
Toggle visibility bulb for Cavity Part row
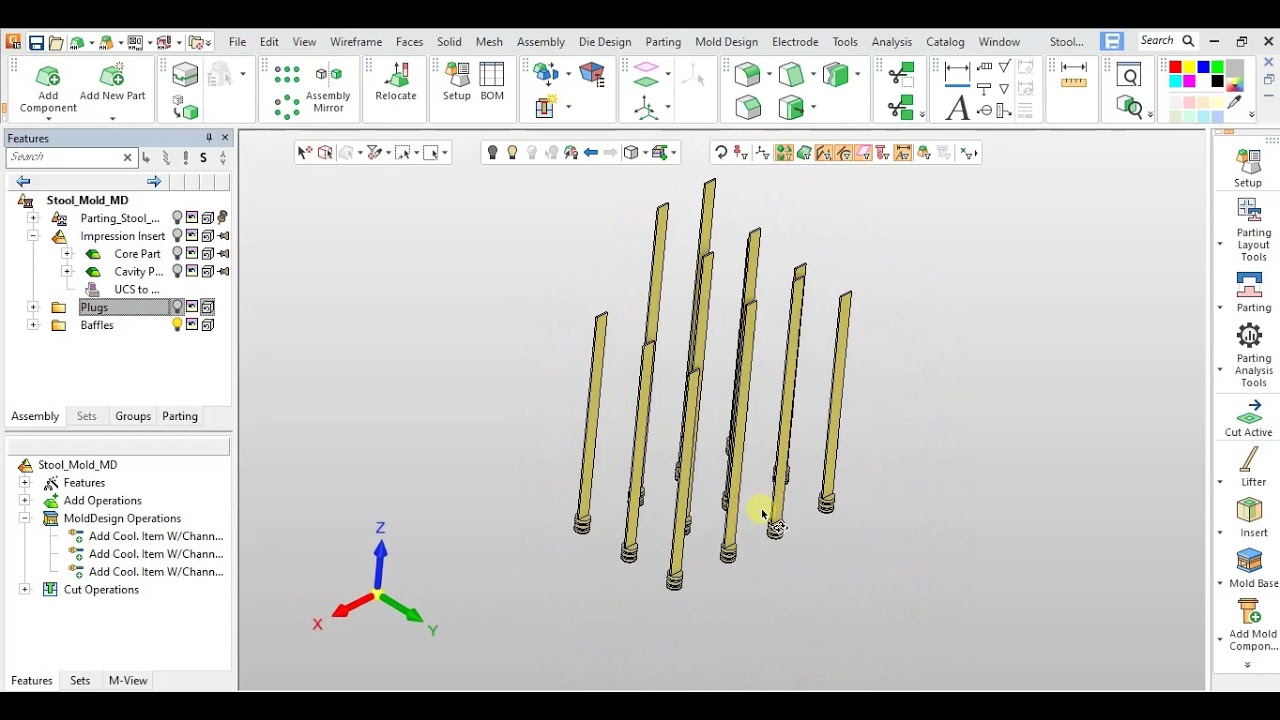point(177,271)
